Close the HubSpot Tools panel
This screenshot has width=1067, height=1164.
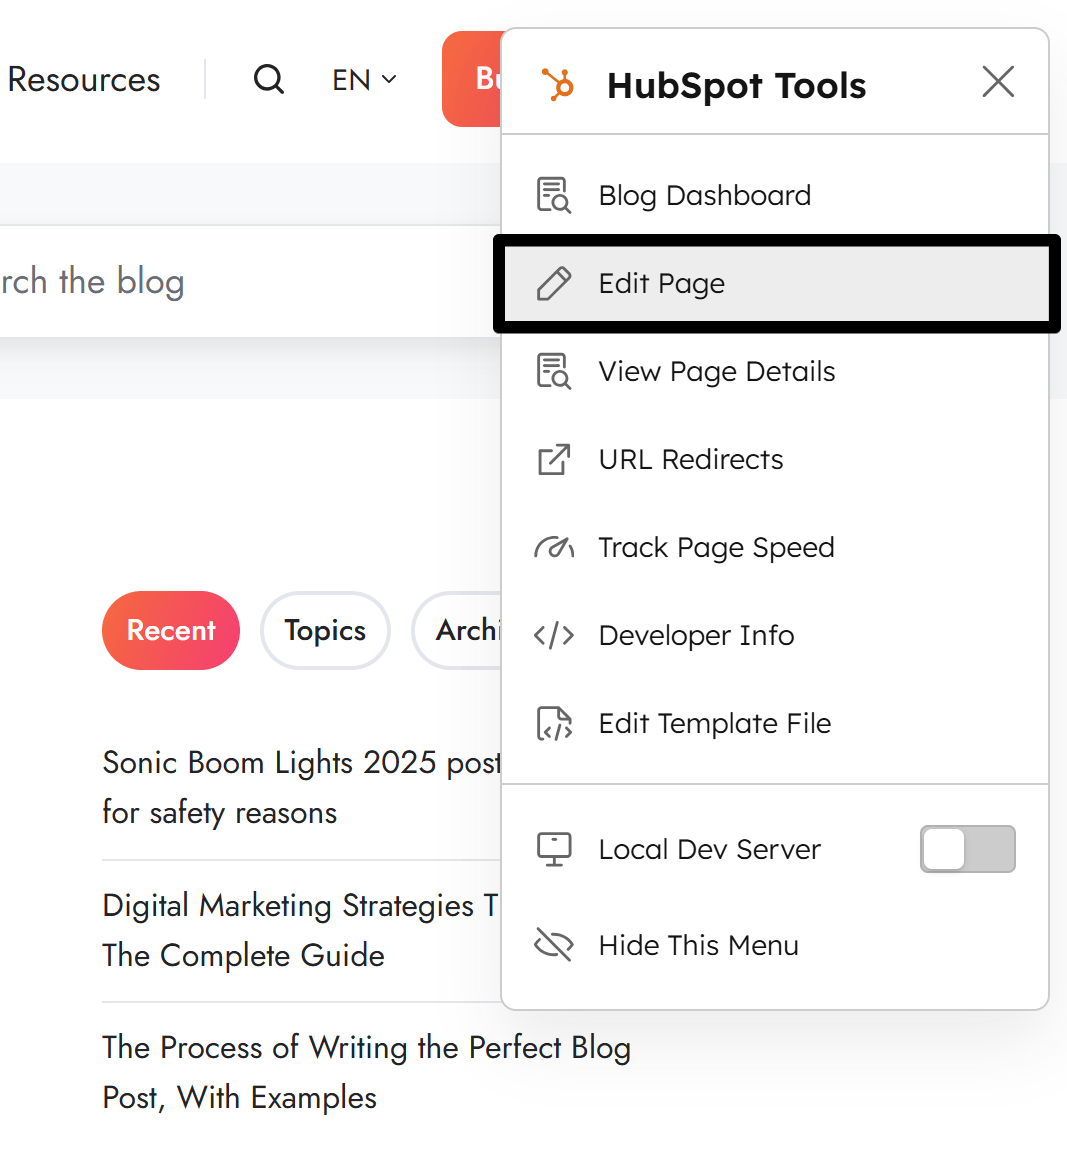point(998,82)
